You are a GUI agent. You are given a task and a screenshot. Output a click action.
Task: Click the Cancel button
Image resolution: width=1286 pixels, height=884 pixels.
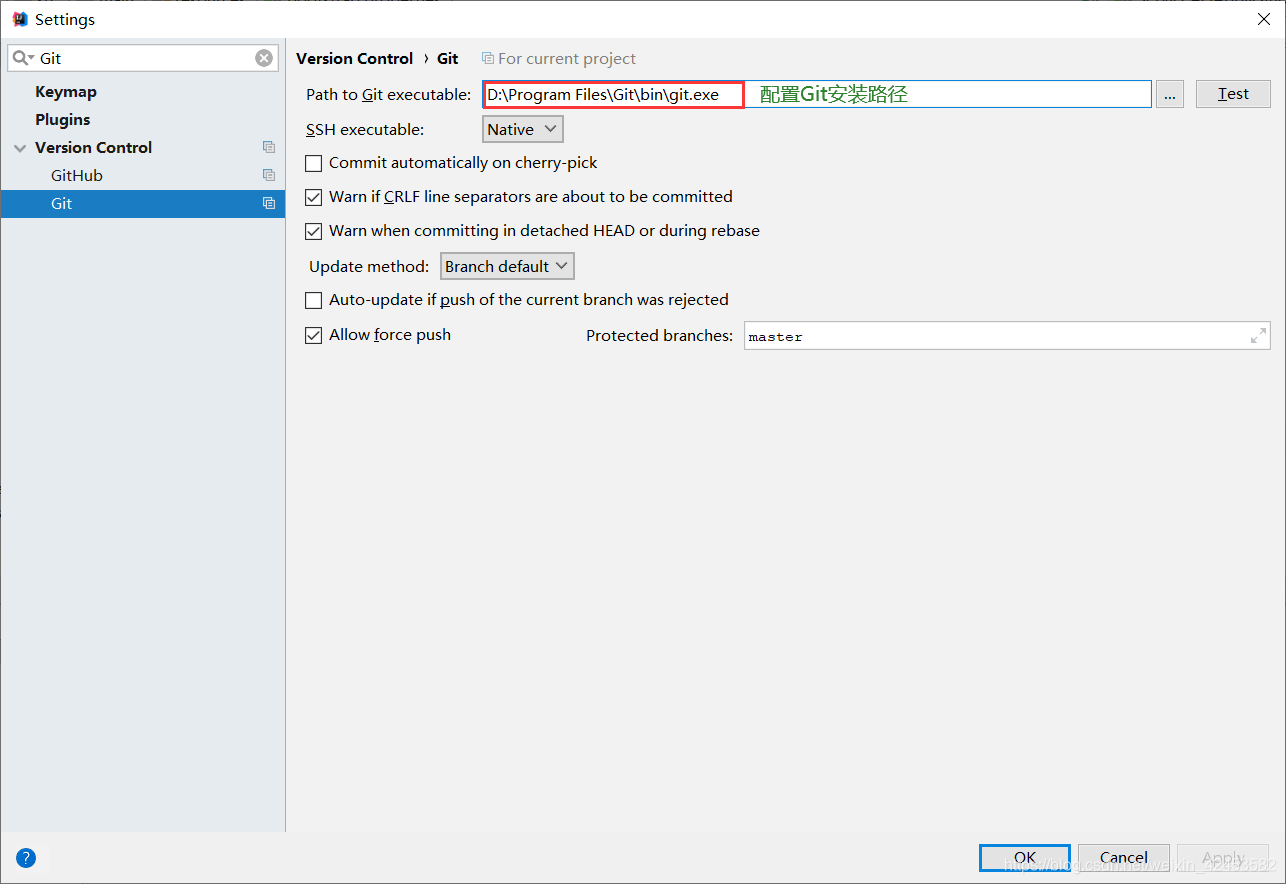1124,857
